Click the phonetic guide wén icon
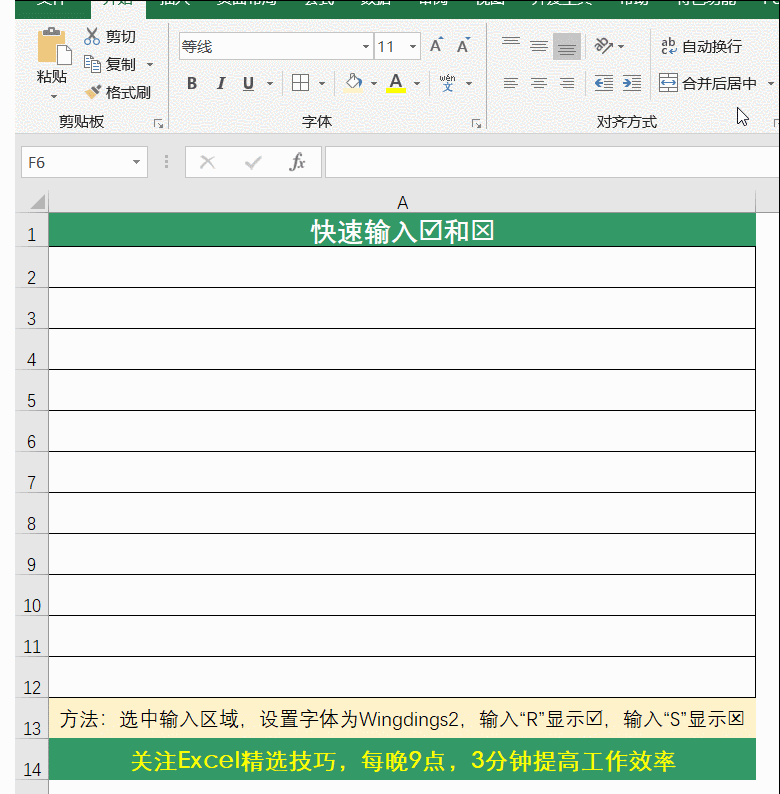Screen dimensions: 780x794 coord(447,83)
